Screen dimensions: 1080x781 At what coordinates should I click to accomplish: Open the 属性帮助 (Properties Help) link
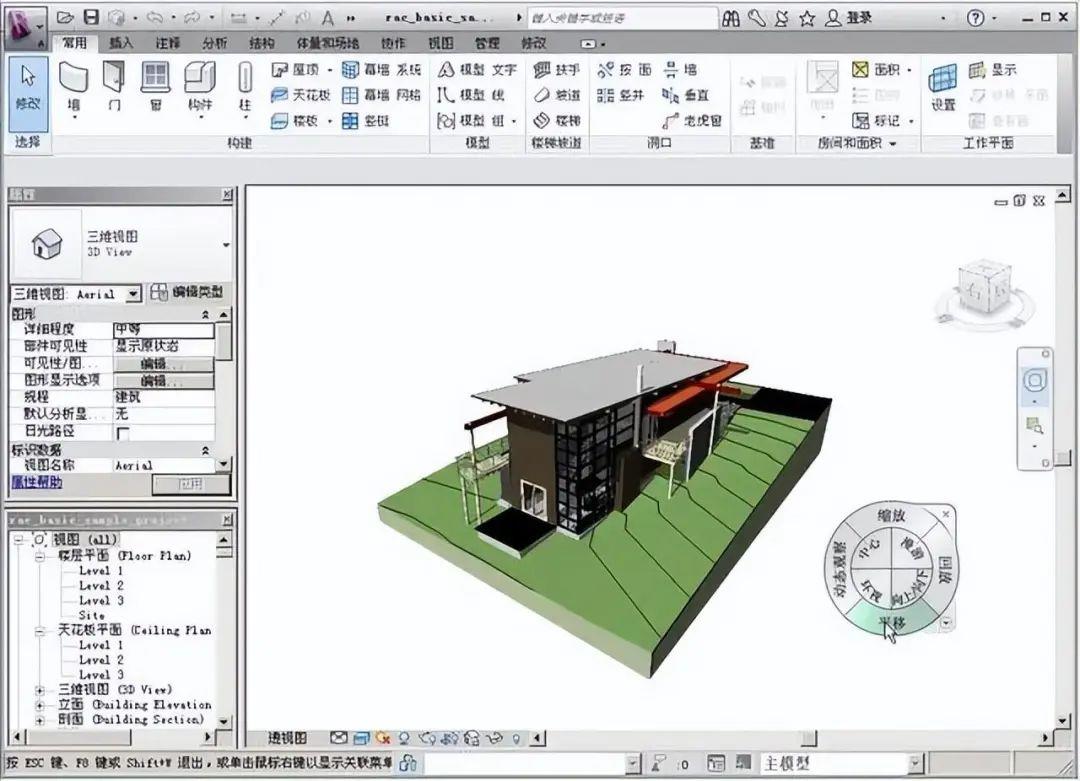pyautogui.click(x=37, y=482)
